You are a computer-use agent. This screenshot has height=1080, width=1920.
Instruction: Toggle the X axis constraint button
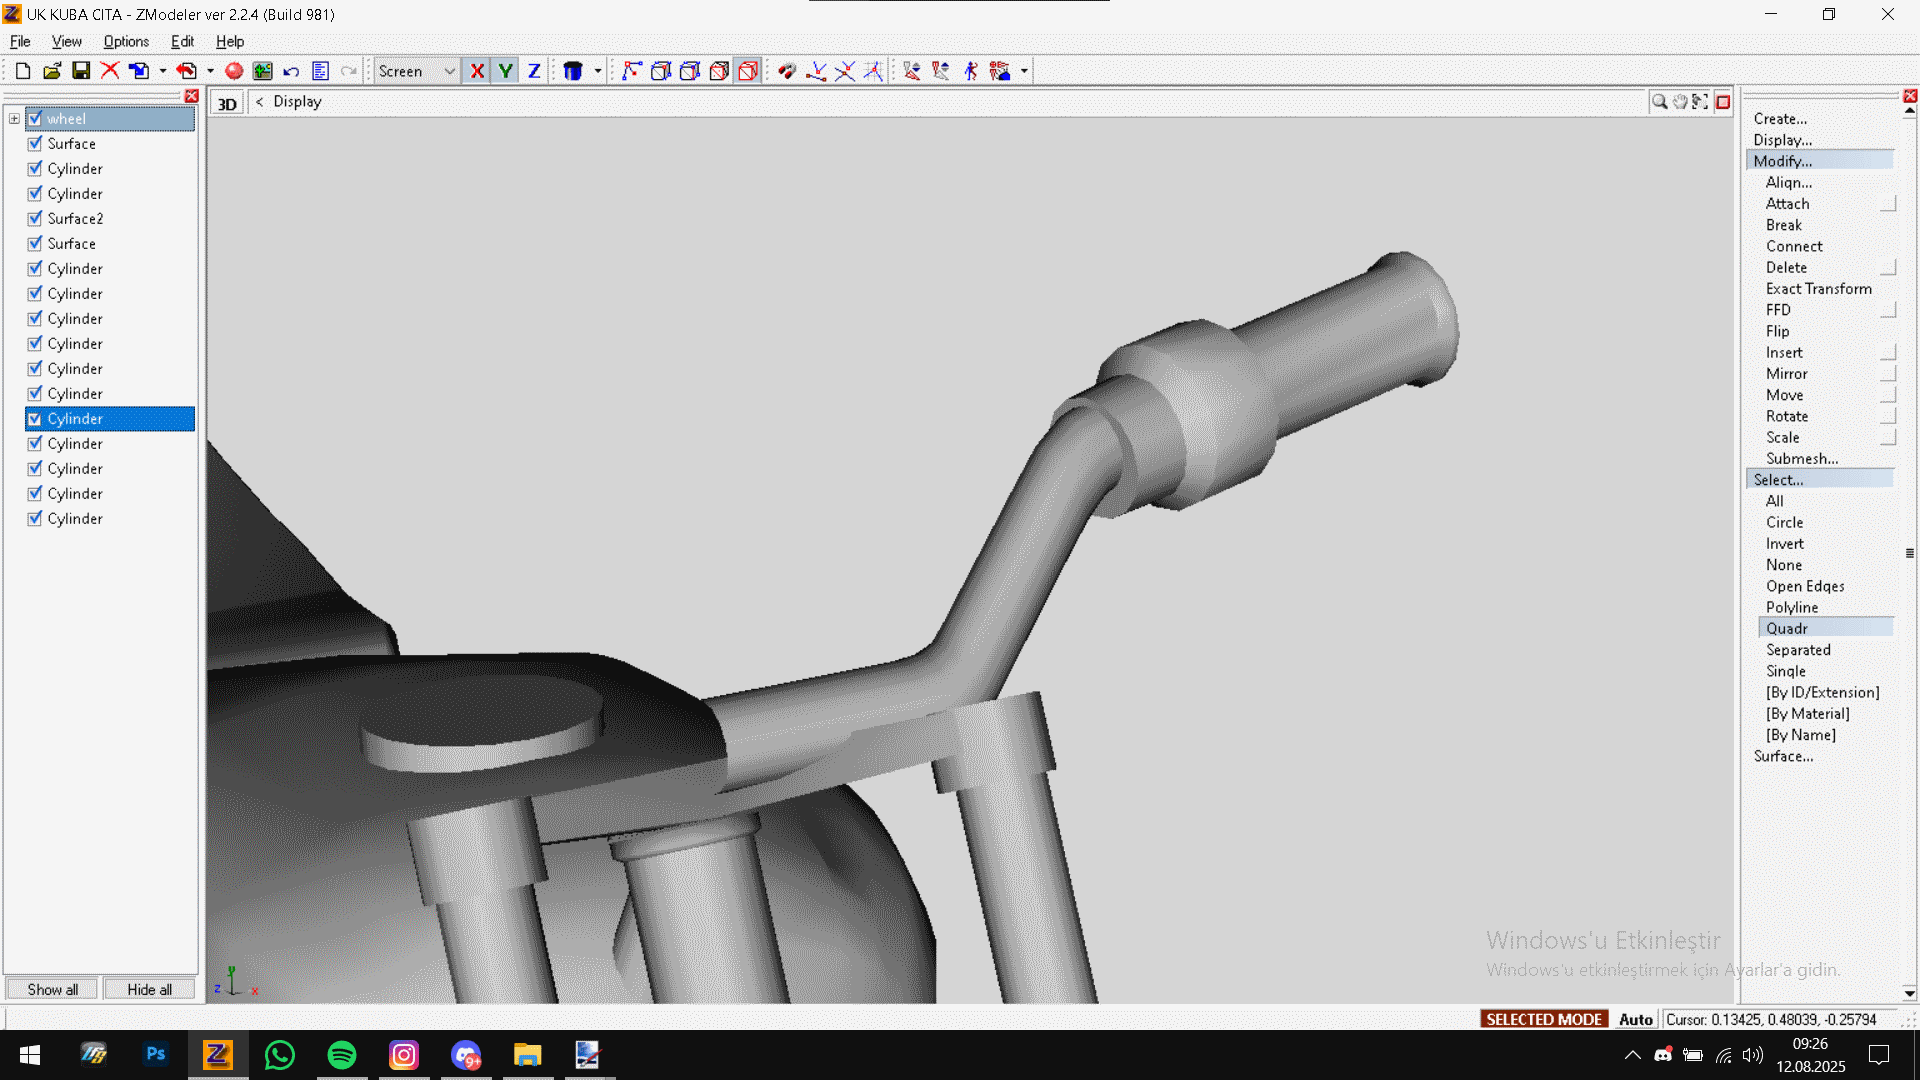click(477, 71)
